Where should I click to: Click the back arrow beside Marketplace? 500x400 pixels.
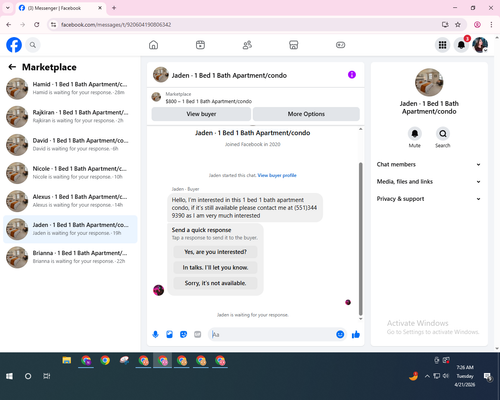click(x=12, y=67)
